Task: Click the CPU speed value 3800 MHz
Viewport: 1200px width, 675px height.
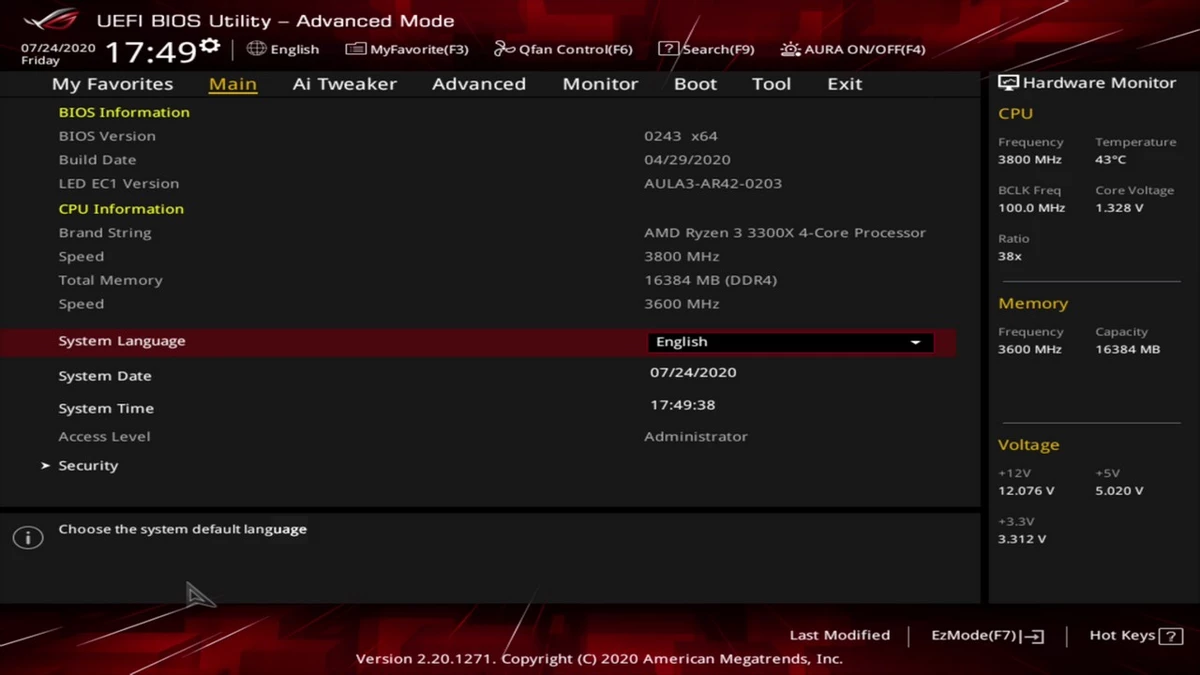Action: [x=682, y=257]
